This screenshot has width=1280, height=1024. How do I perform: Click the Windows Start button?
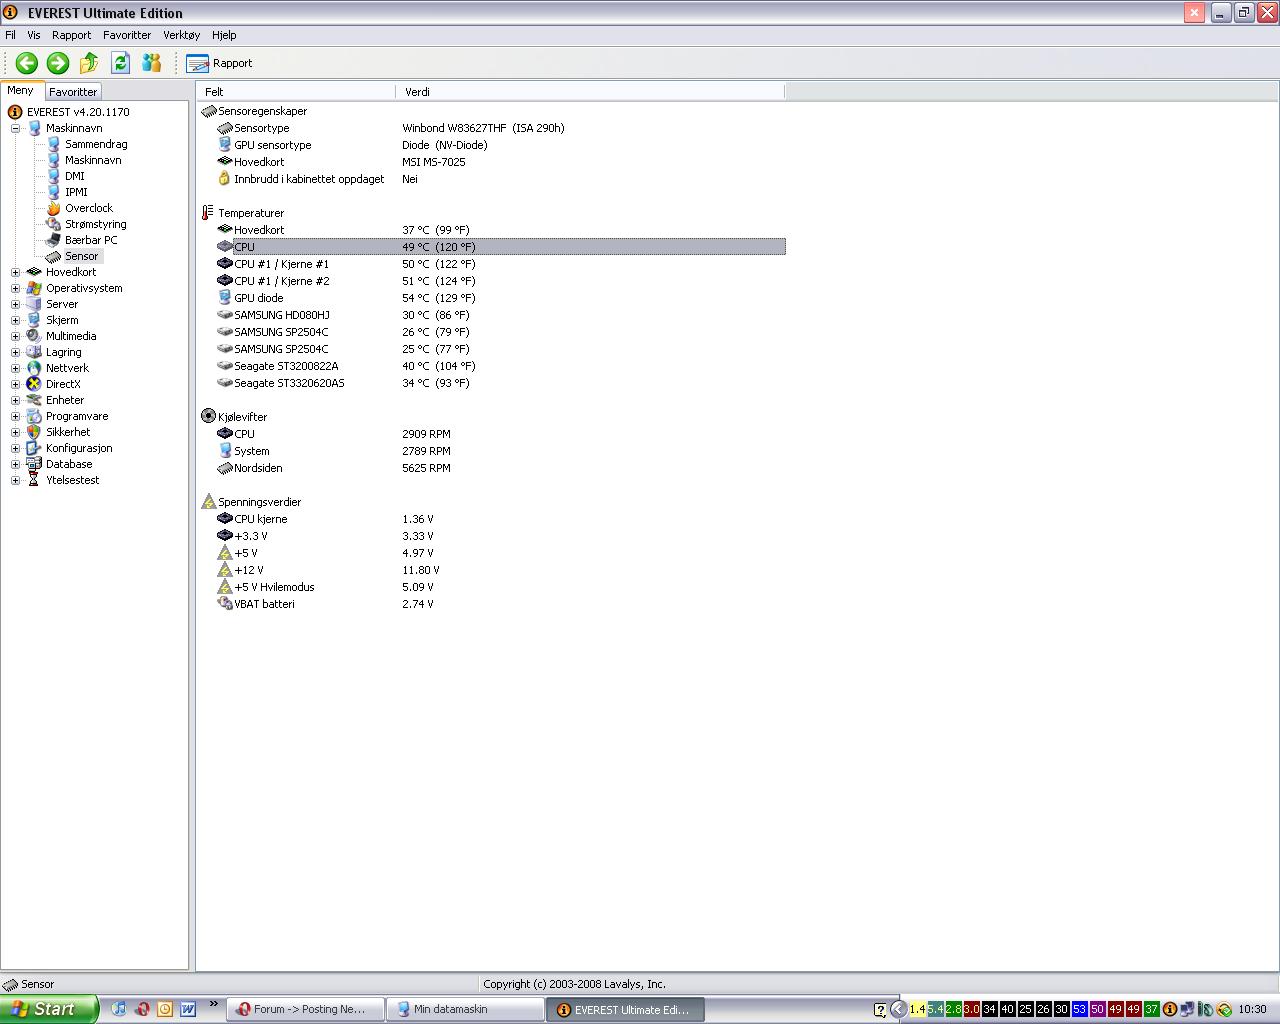click(x=49, y=1009)
